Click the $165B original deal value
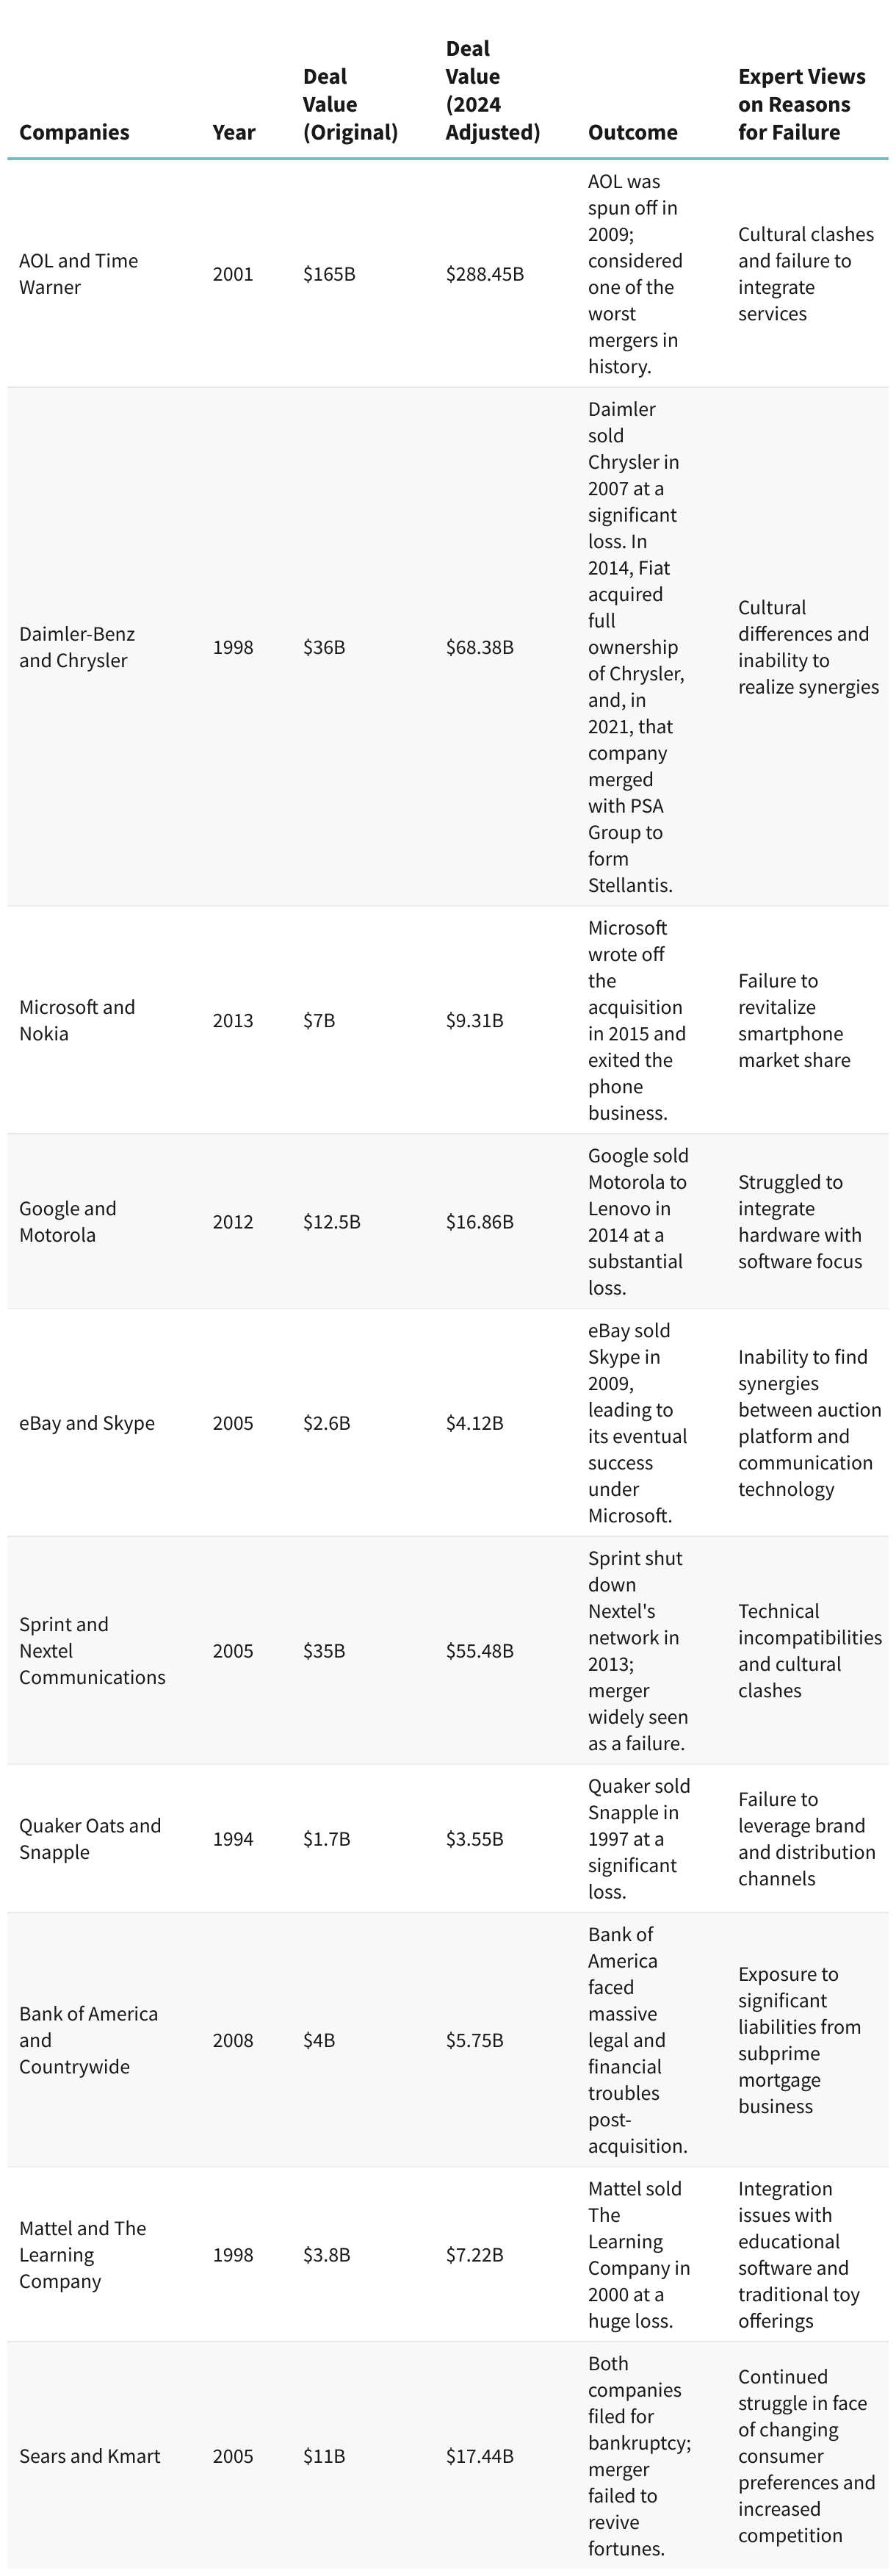Viewport: 896px width, 2576px height. tap(329, 274)
